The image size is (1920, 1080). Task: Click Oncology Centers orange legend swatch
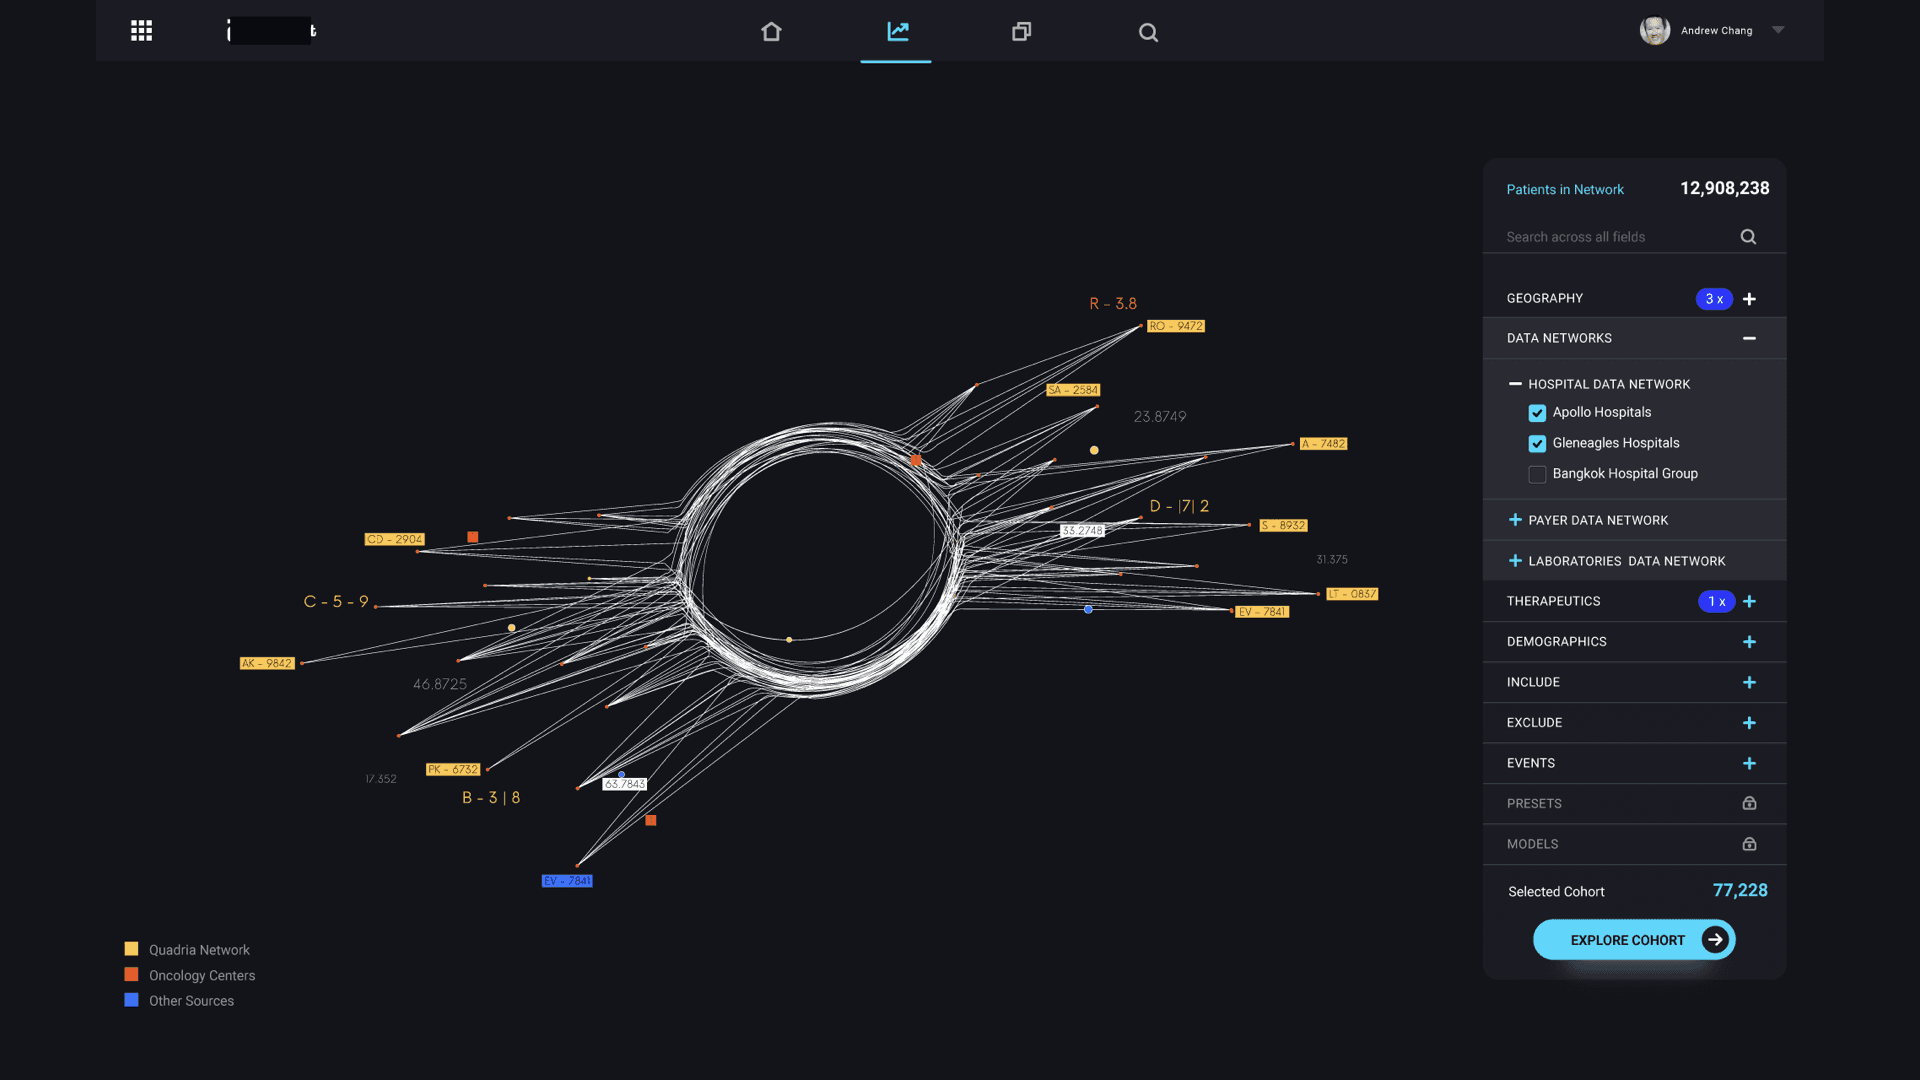[x=131, y=974]
